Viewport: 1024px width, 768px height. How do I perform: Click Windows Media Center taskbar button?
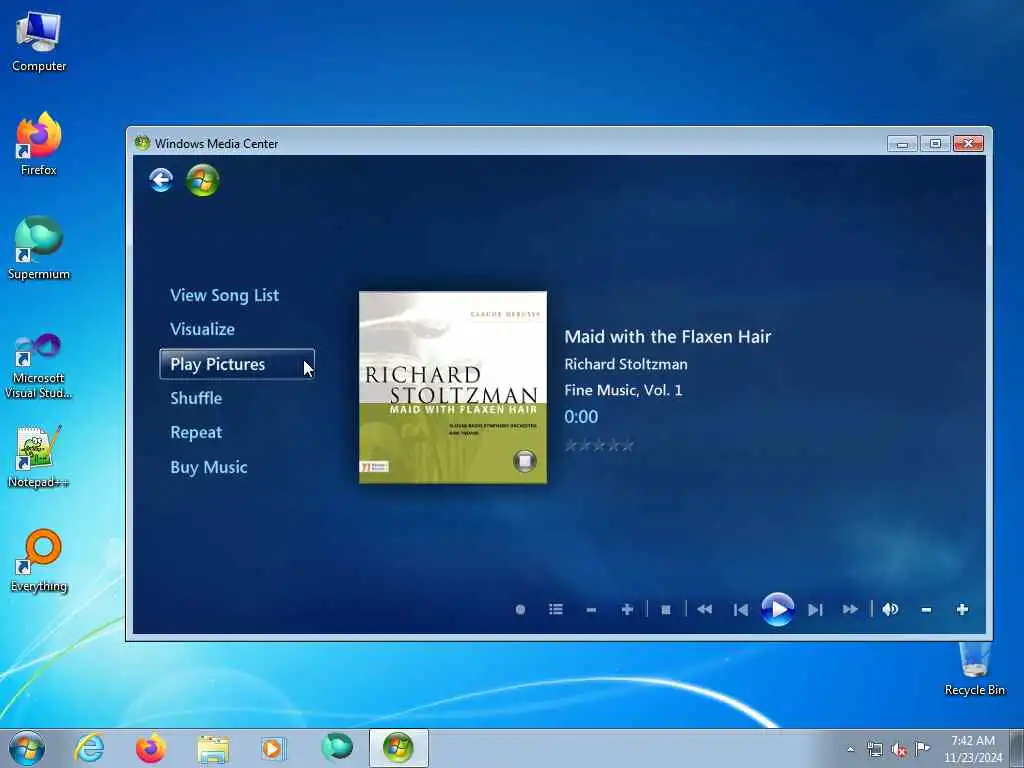(398, 748)
